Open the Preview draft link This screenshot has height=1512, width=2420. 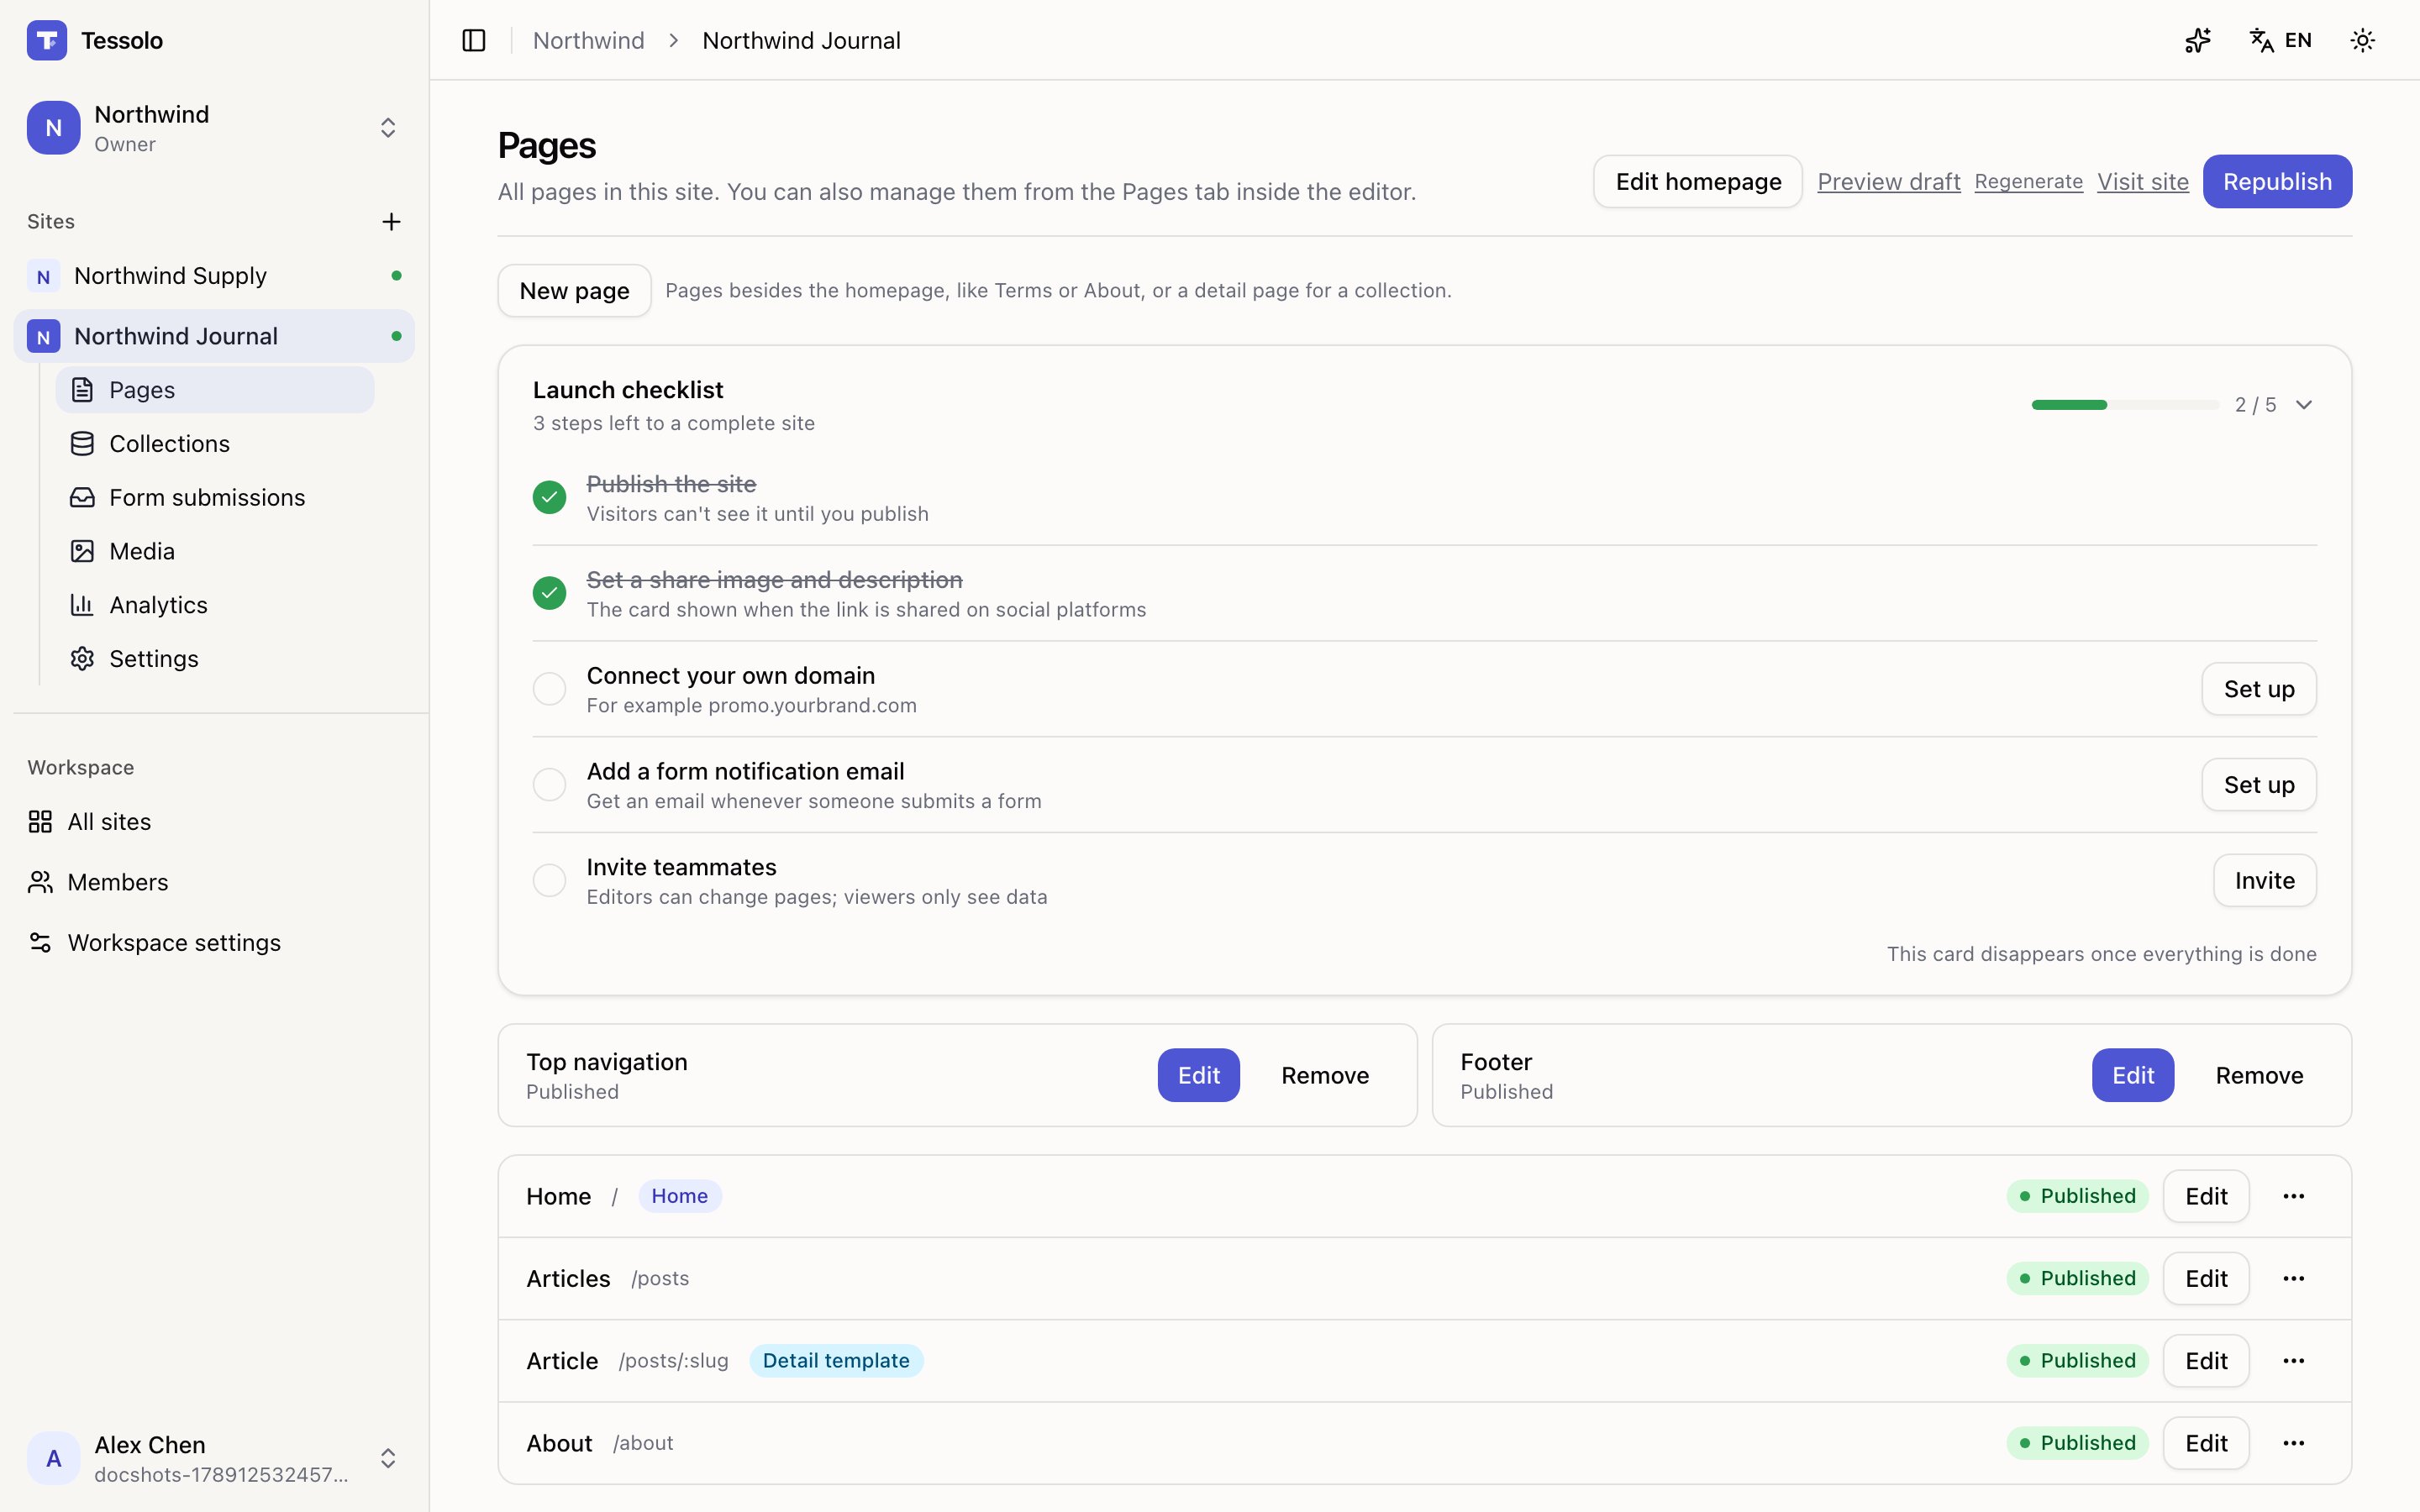coord(1888,181)
